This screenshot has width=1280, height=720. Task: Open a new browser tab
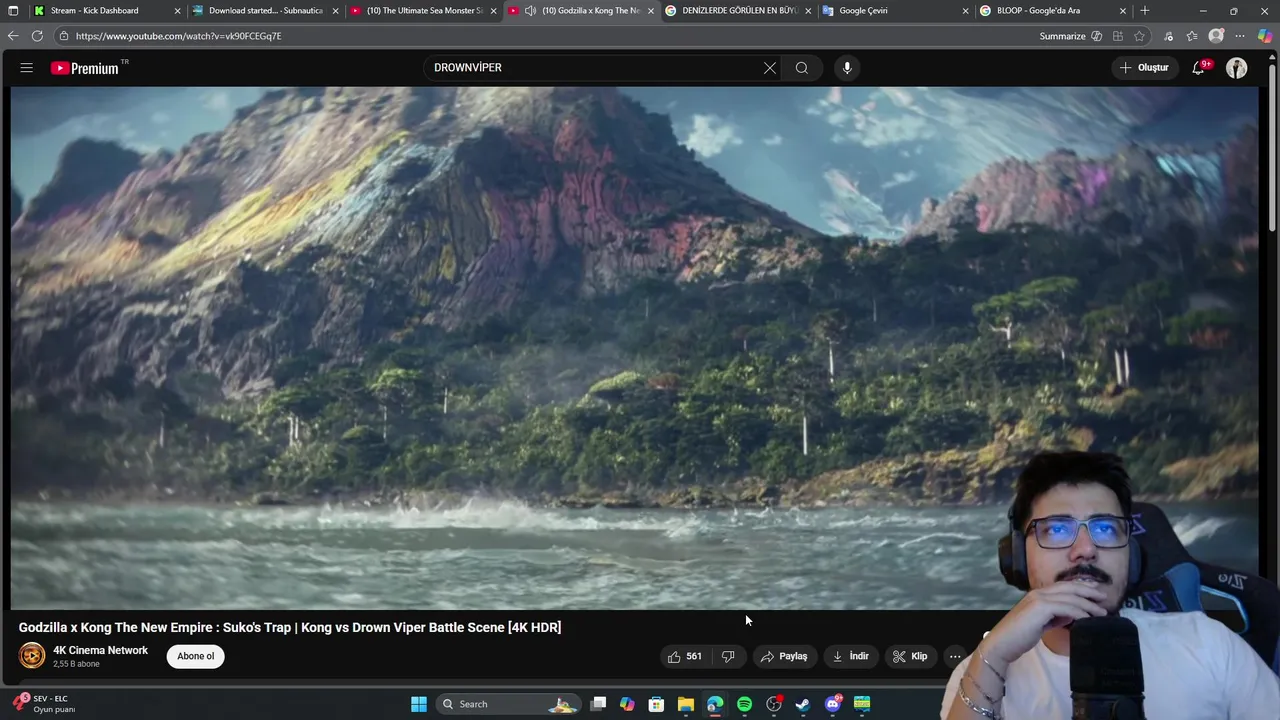tap(1145, 11)
